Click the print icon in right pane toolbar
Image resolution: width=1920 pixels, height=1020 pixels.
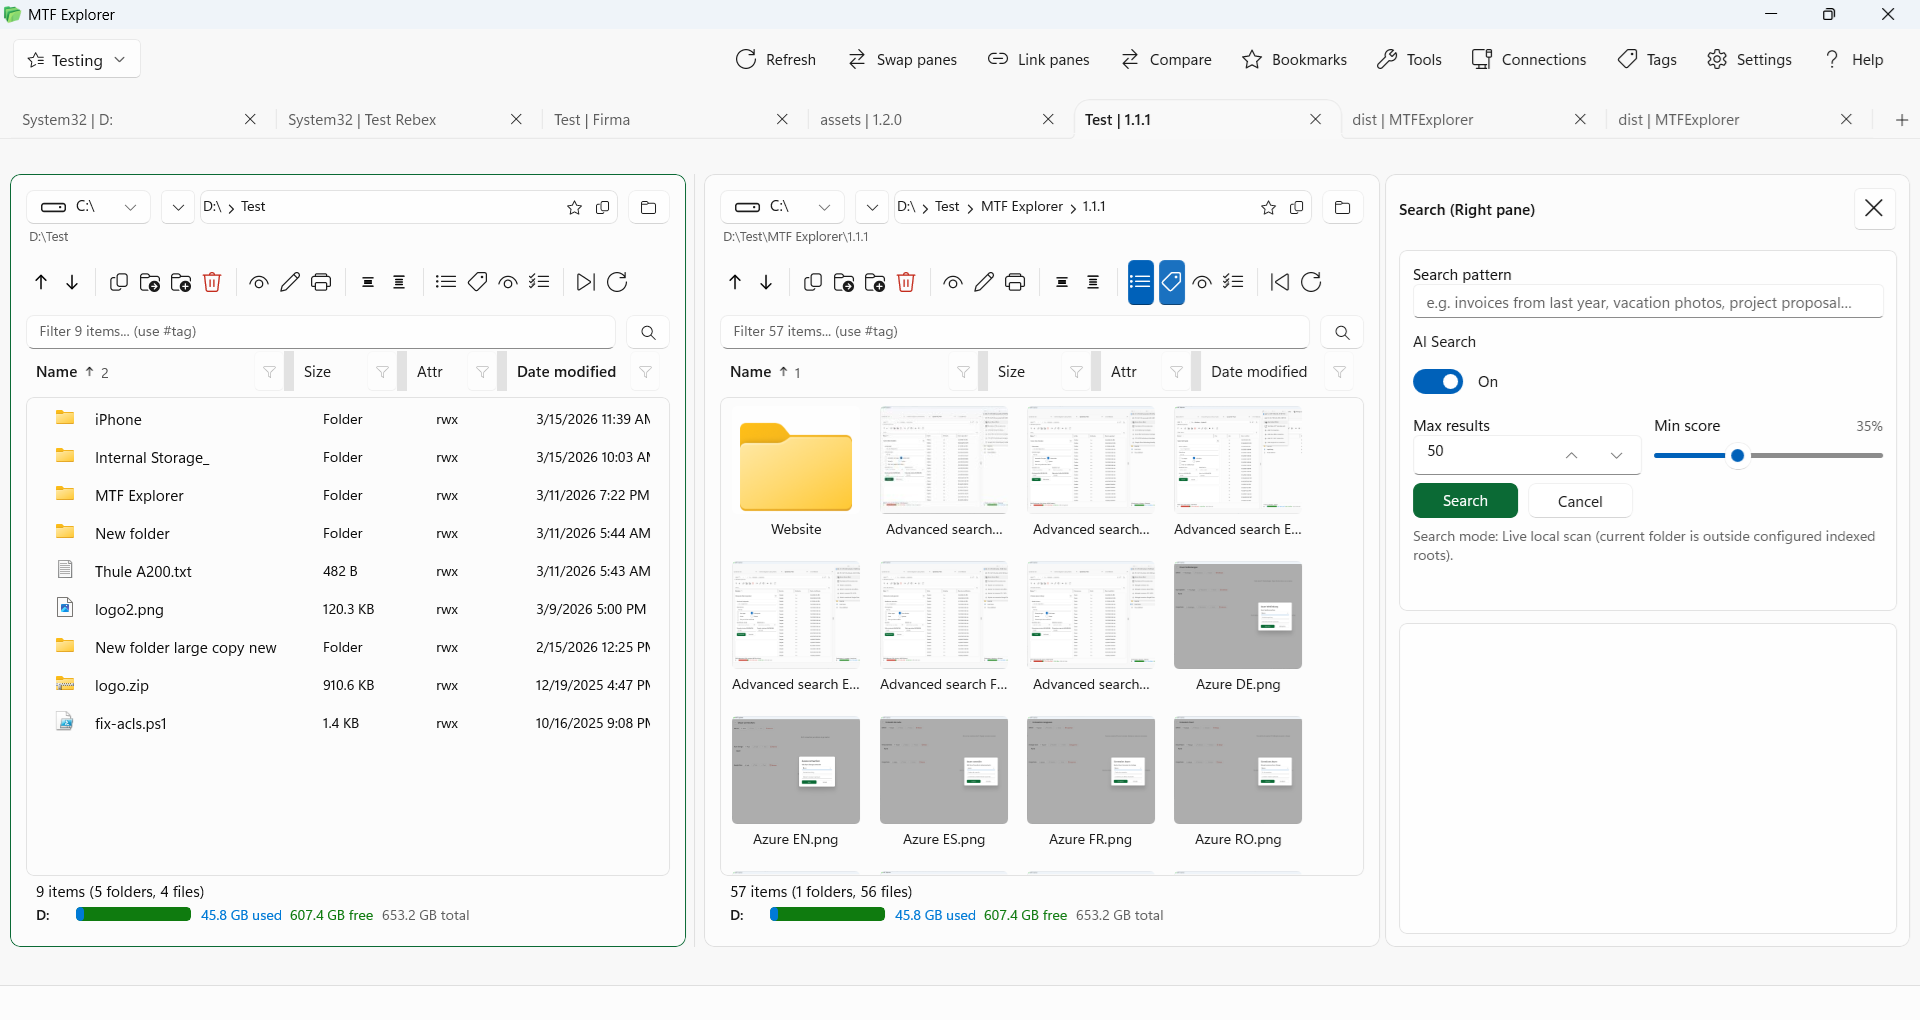tap(1015, 282)
